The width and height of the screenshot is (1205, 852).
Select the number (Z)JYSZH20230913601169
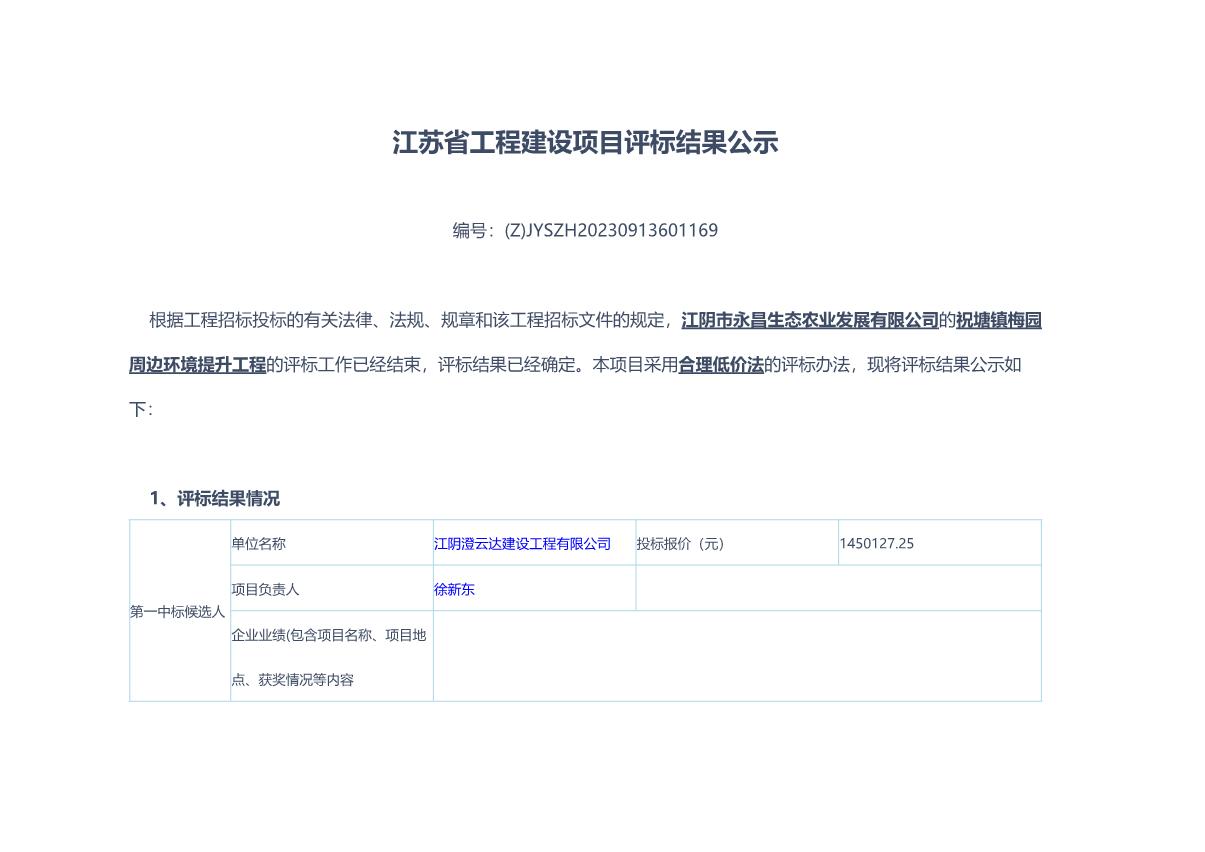coord(611,231)
